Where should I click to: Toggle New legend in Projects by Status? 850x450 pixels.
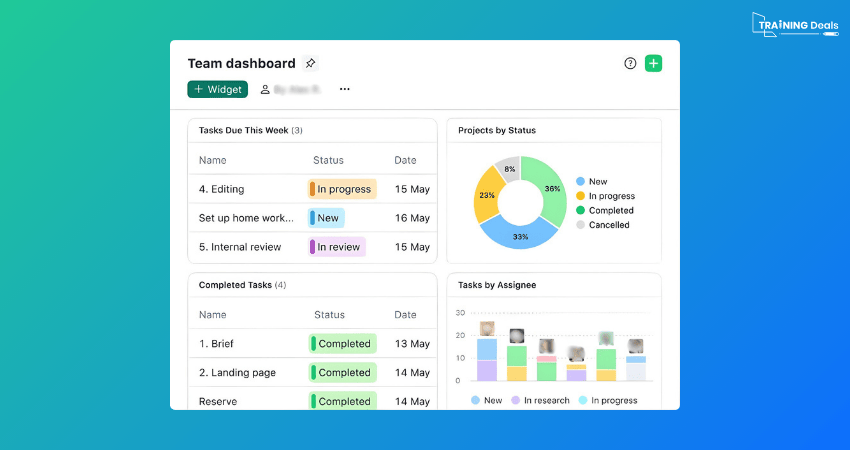point(597,182)
